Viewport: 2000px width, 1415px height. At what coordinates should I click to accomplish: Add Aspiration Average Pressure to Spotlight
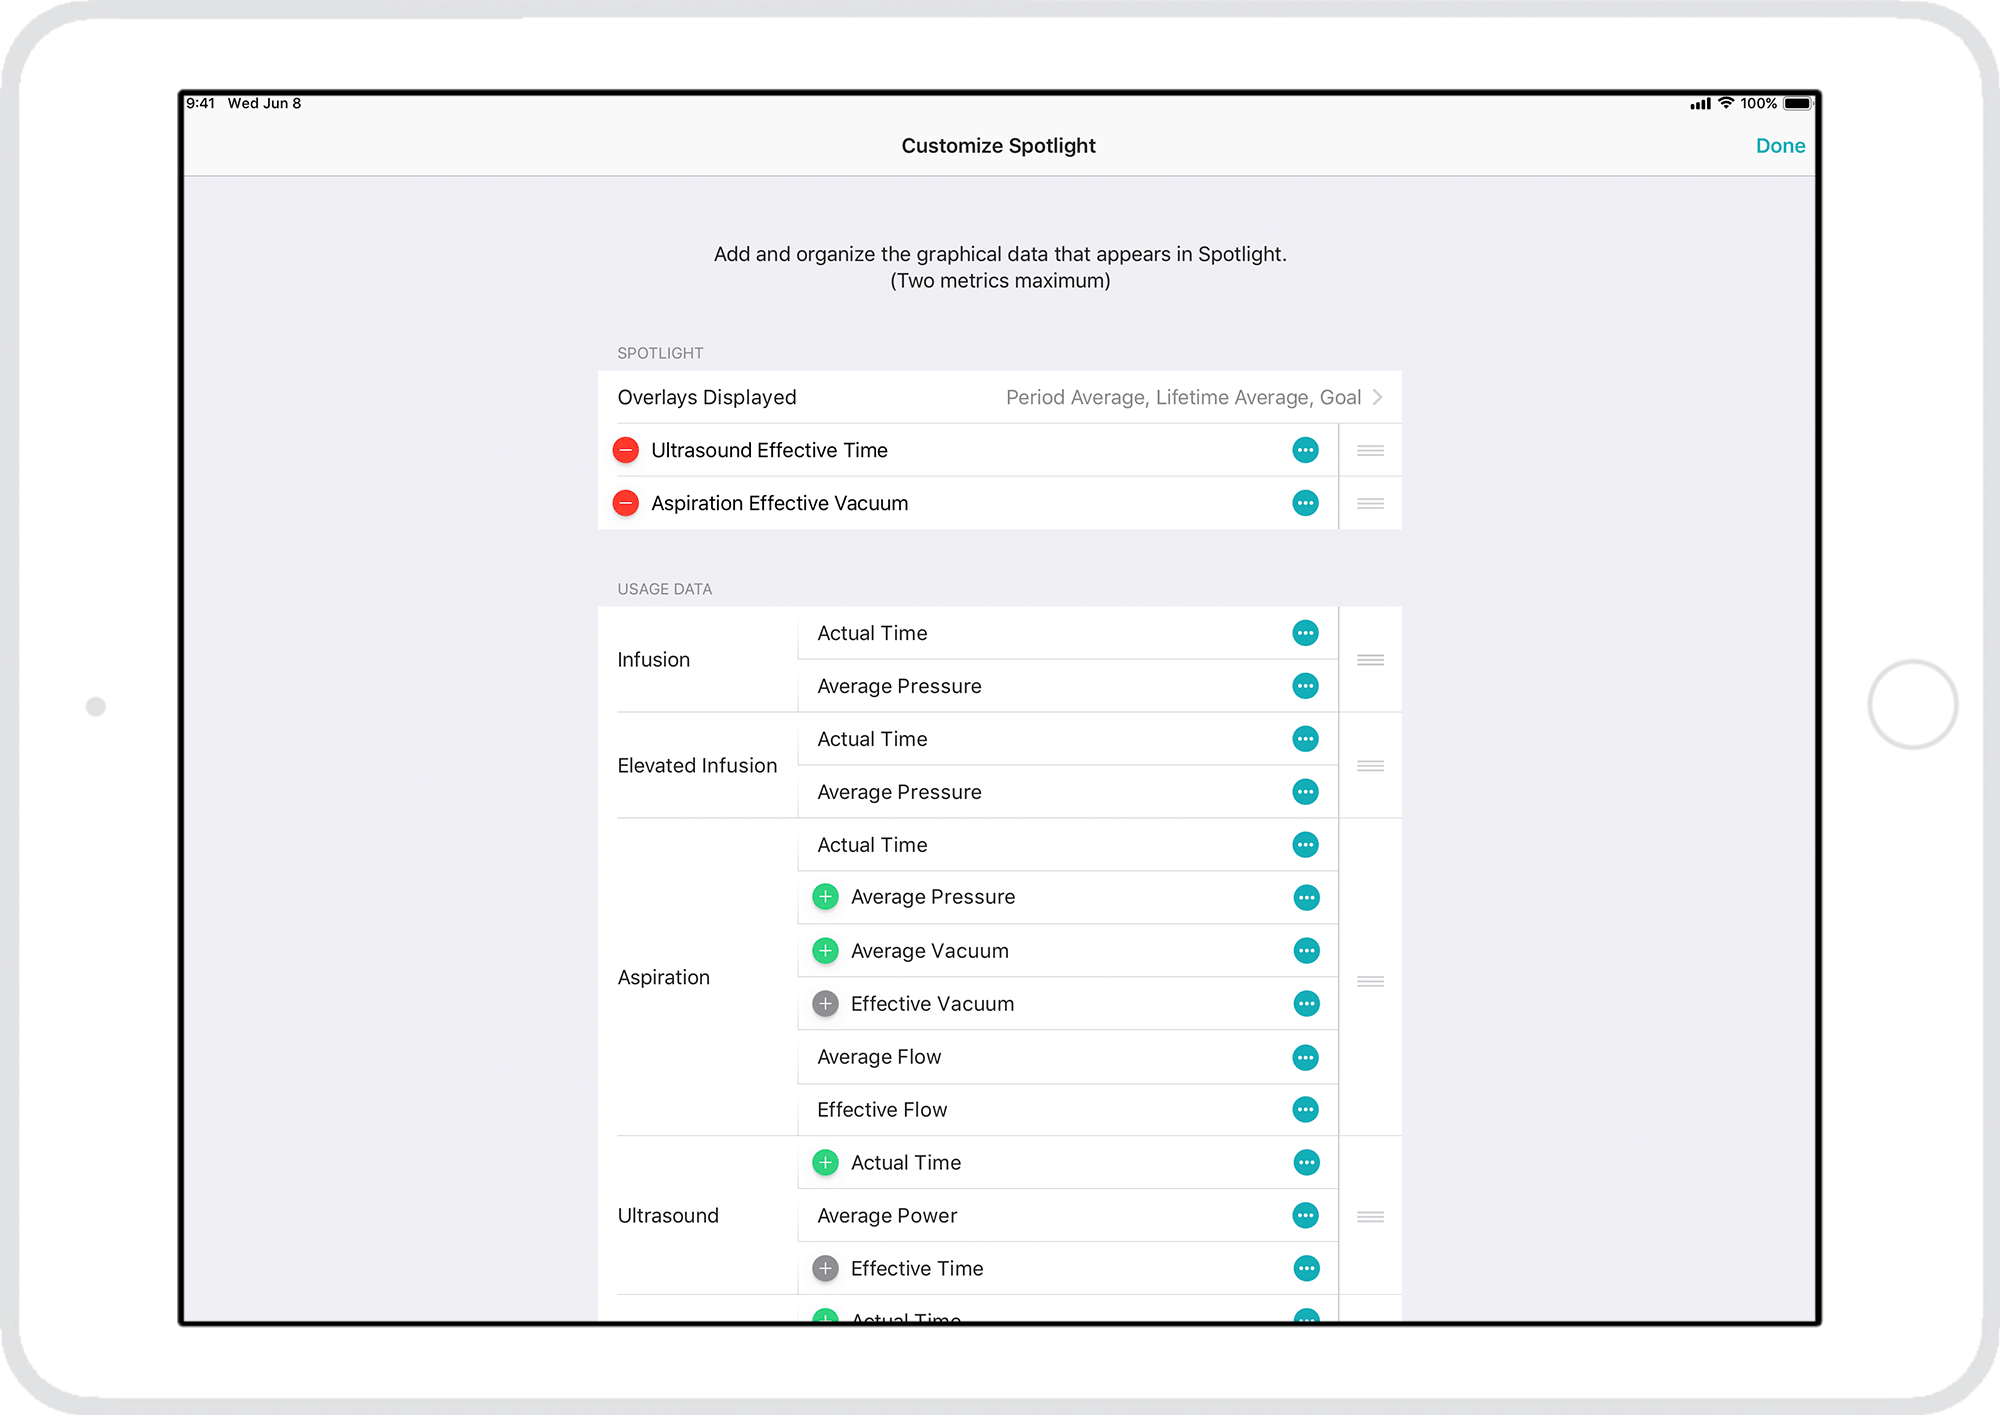[825, 897]
